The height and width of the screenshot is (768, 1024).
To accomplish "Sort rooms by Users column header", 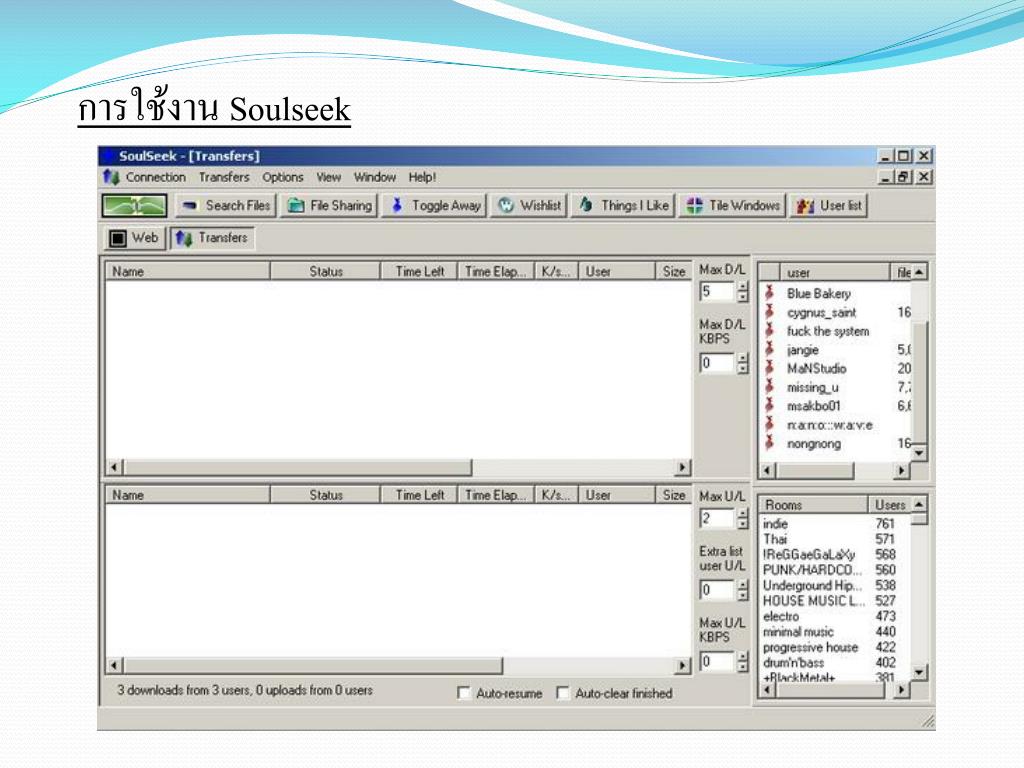I will [889, 505].
